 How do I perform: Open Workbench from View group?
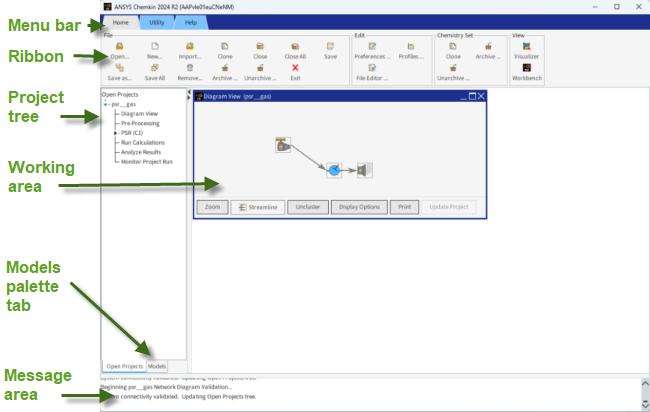point(526,68)
